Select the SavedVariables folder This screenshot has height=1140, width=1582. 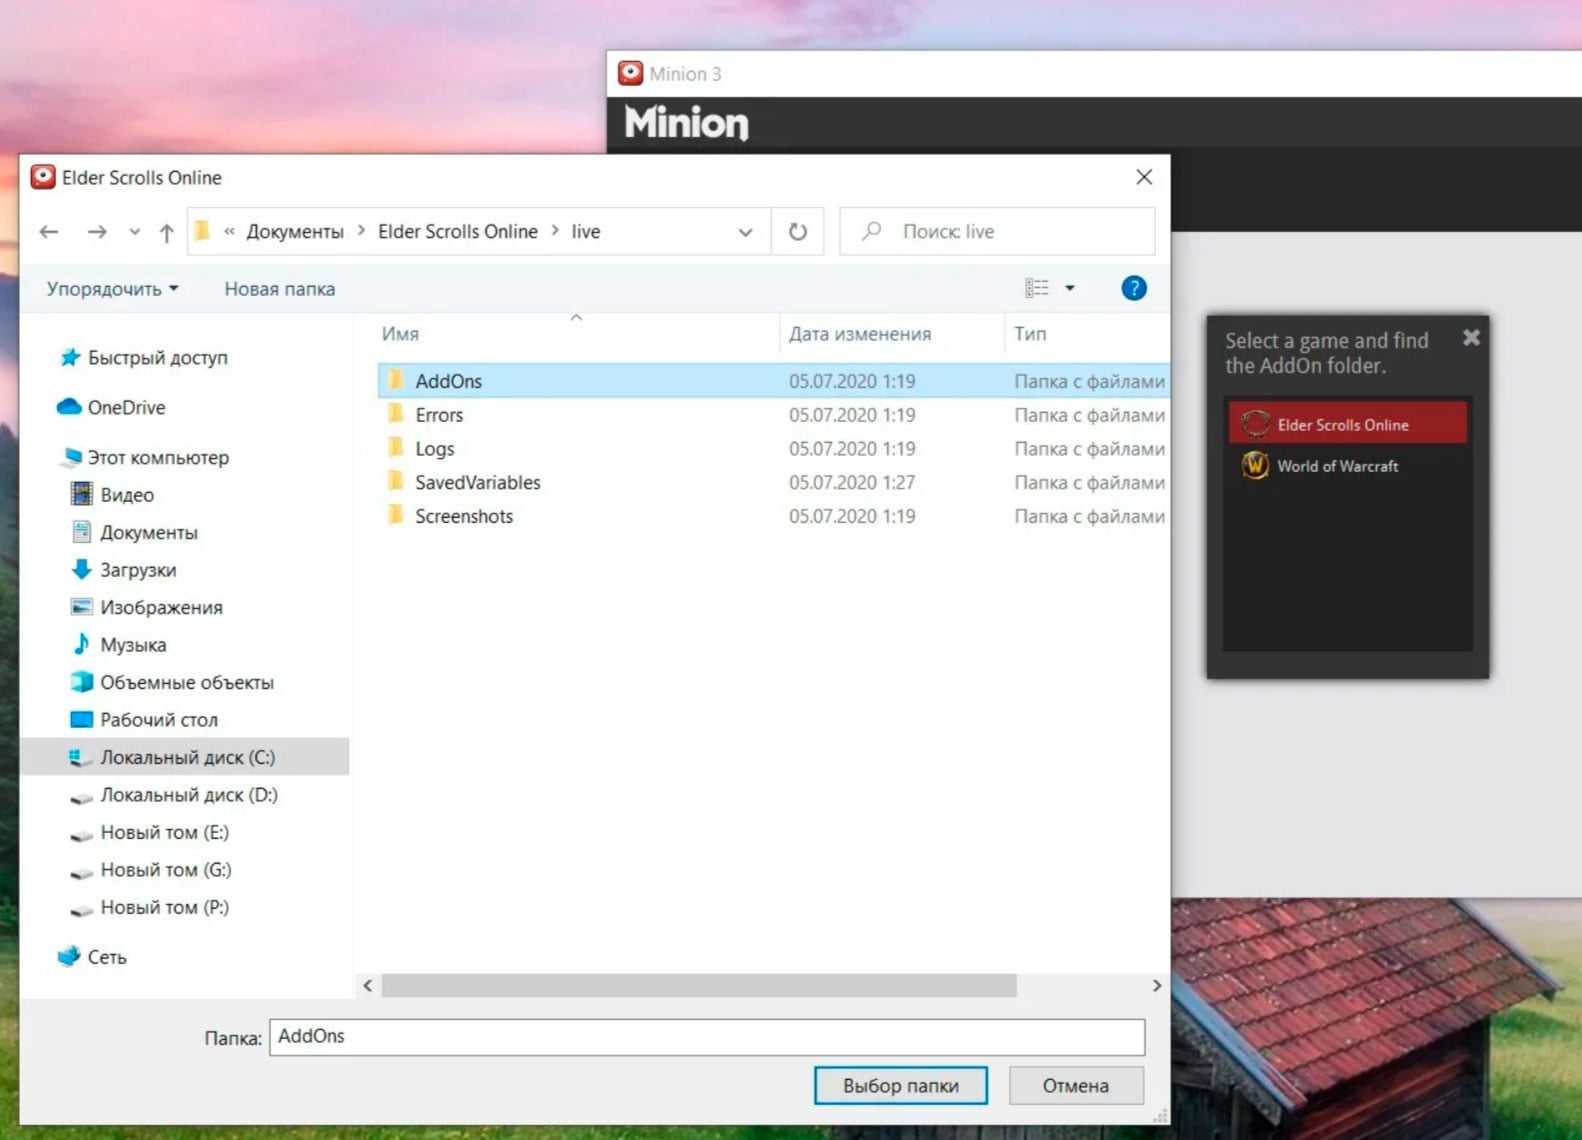(x=477, y=483)
